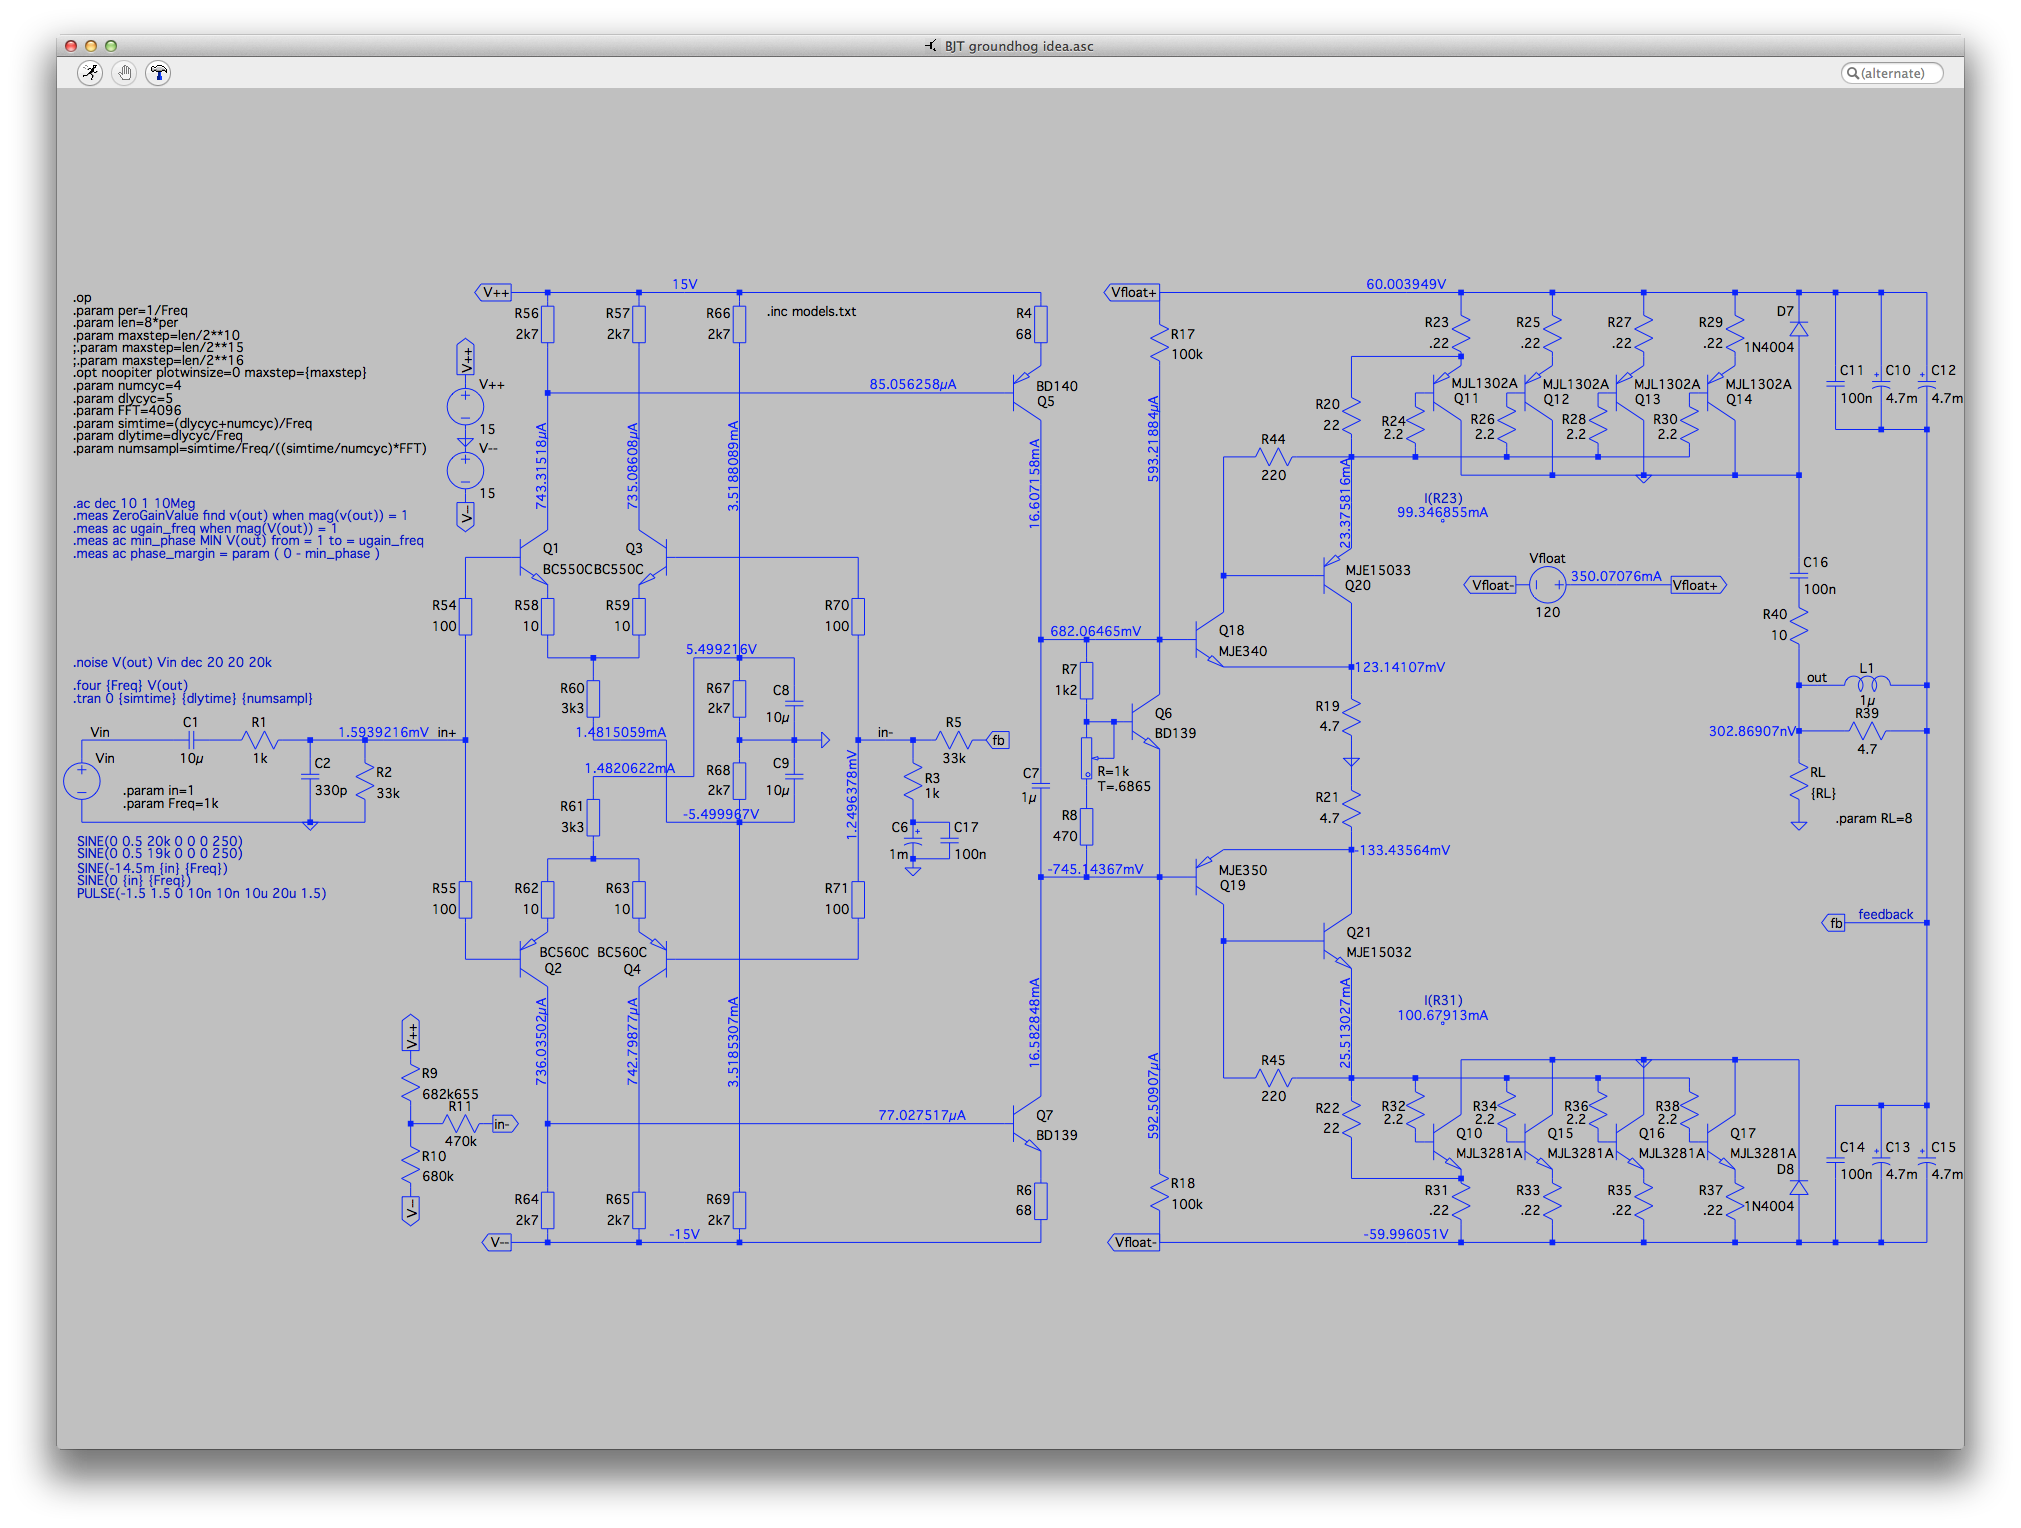Image resolution: width=2021 pixels, height=1528 pixels.
Task: Click the schematic file icon in the title bar
Action: [x=931, y=46]
